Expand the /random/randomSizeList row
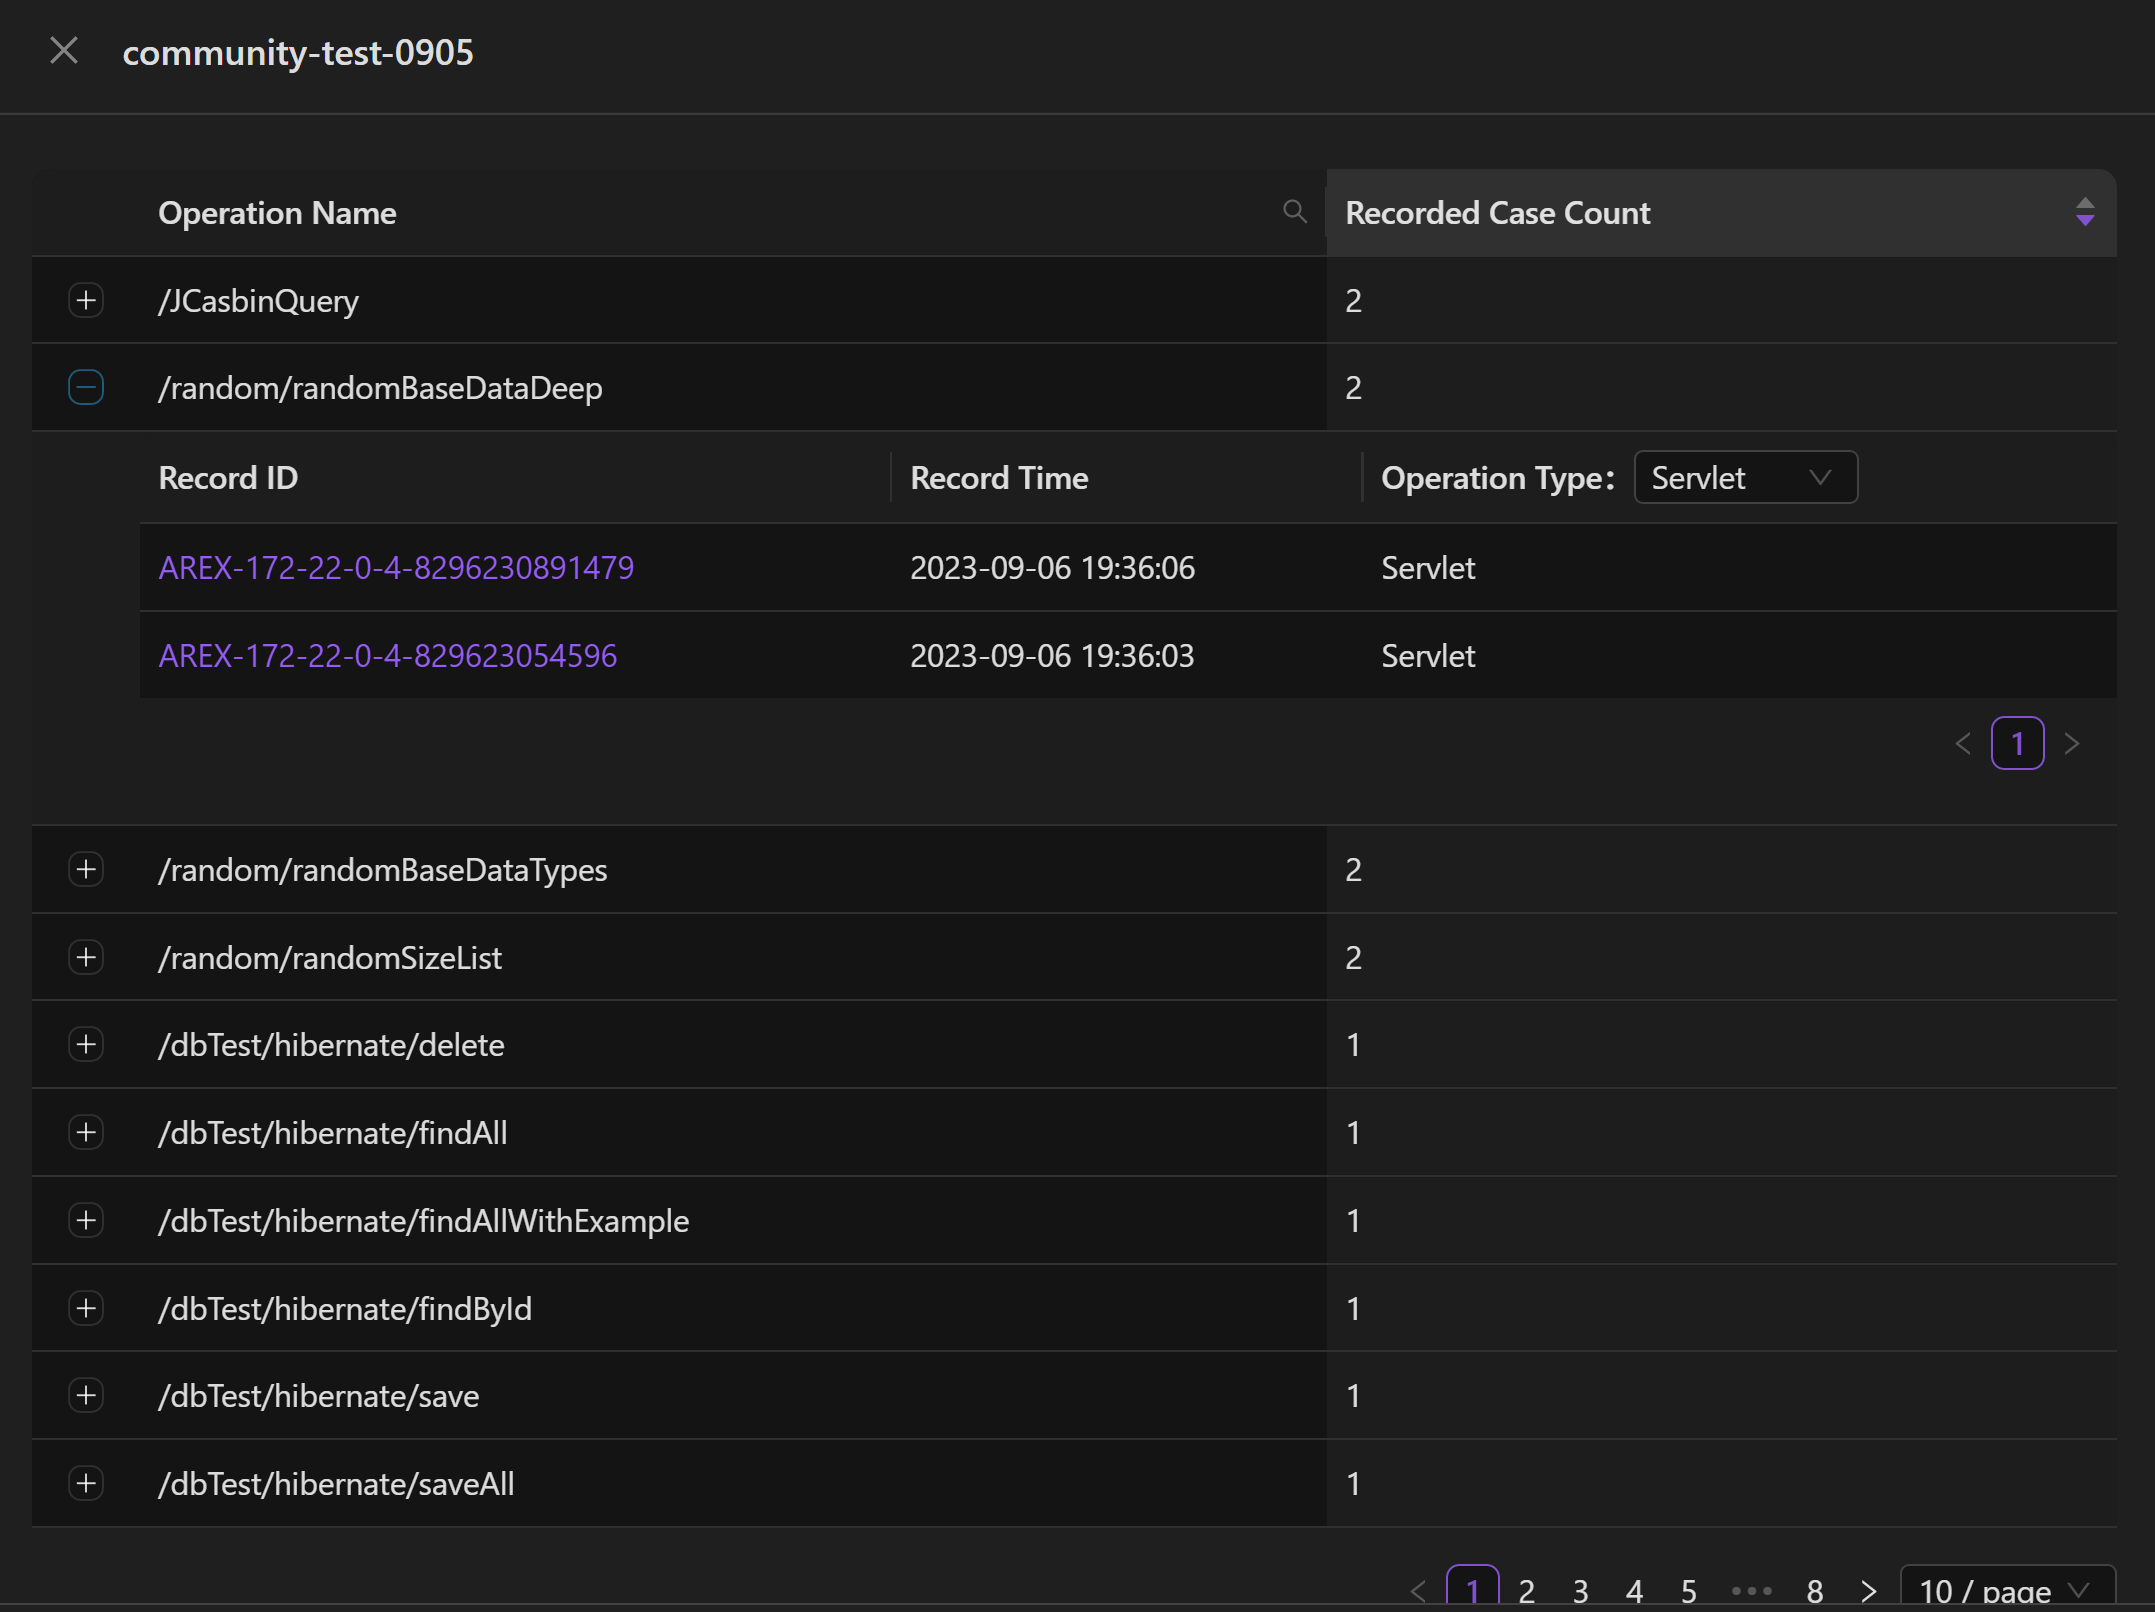 click(x=86, y=957)
